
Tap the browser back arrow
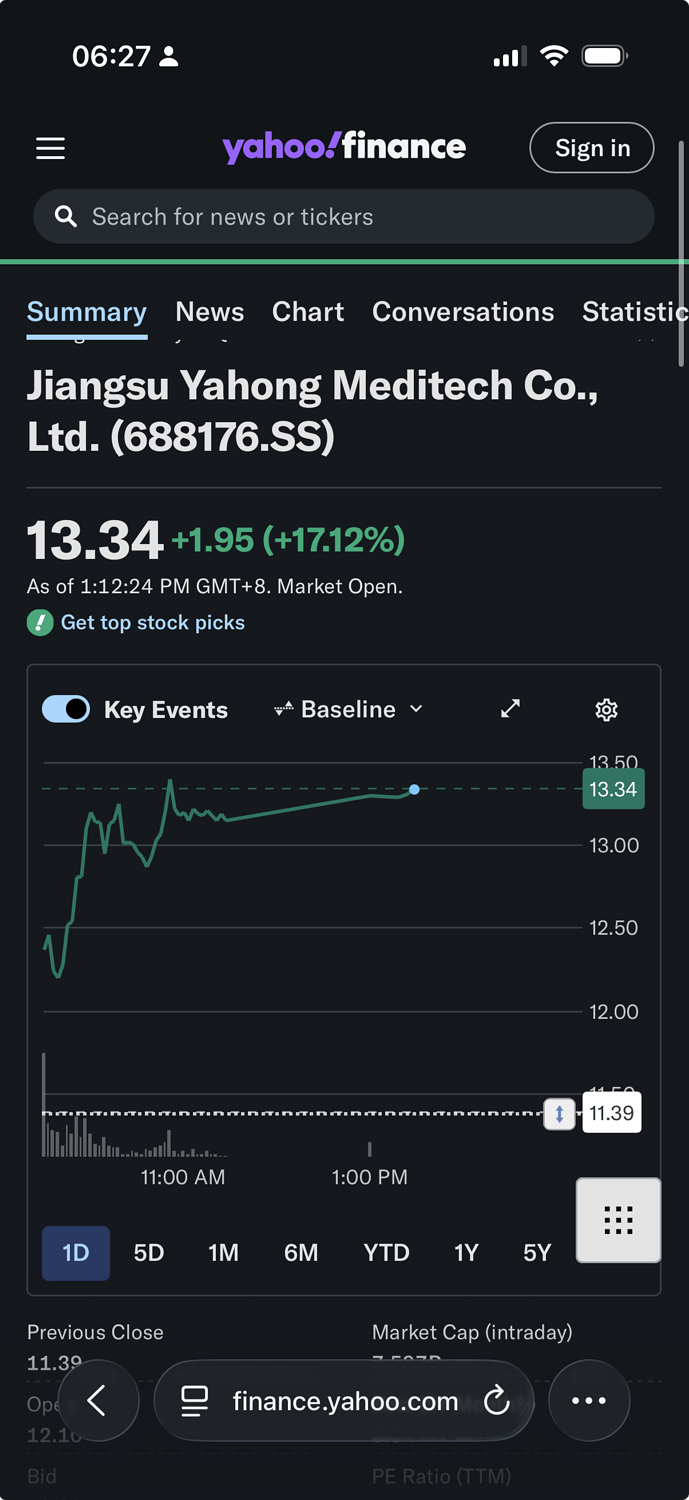tap(98, 1401)
